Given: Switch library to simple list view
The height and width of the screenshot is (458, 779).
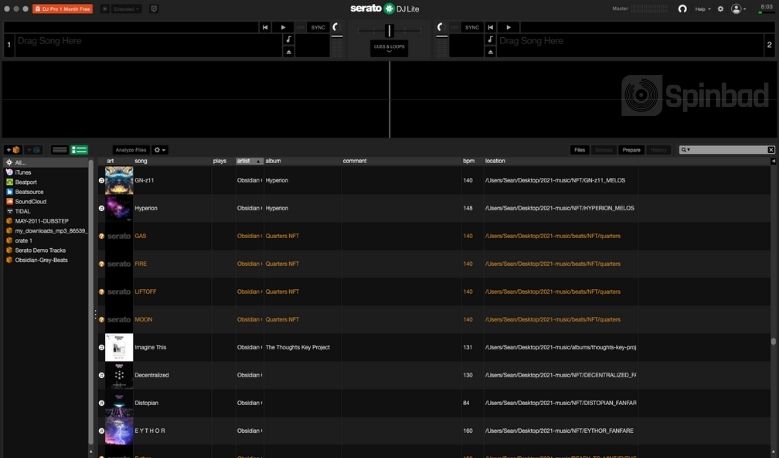Looking at the screenshot, I should 60,150.
